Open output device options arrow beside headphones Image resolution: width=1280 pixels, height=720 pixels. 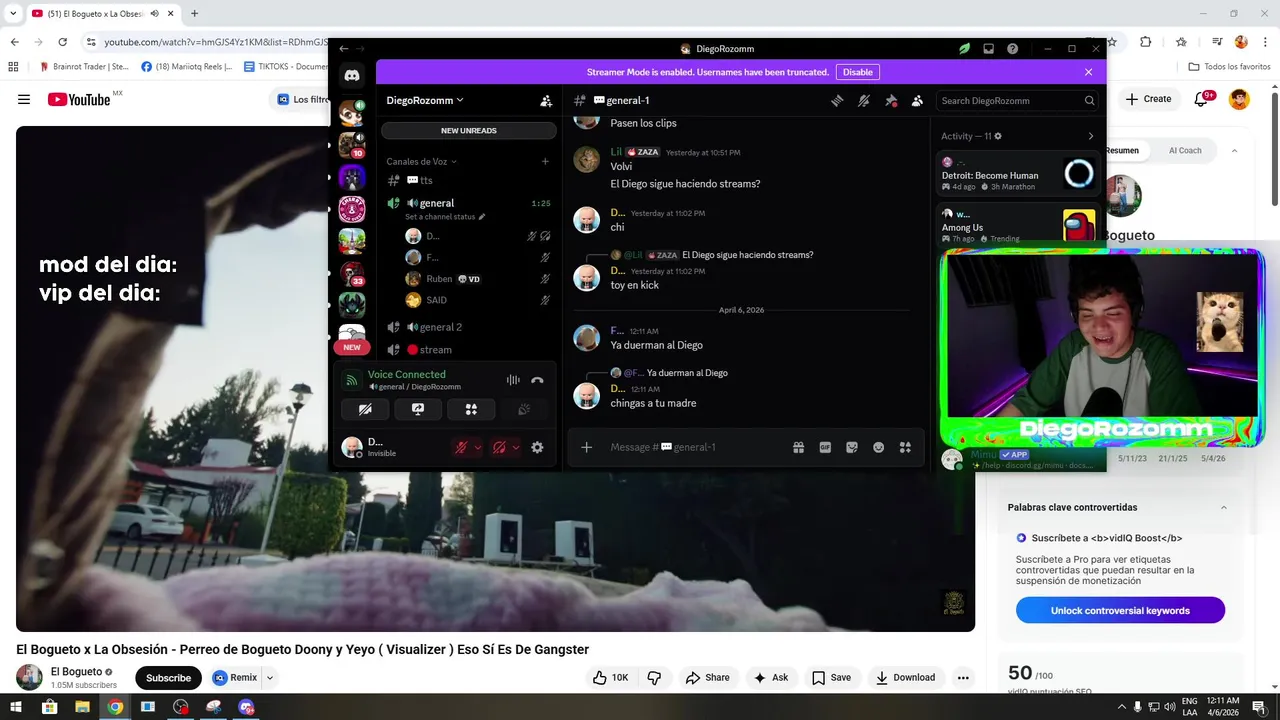(516, 447)
